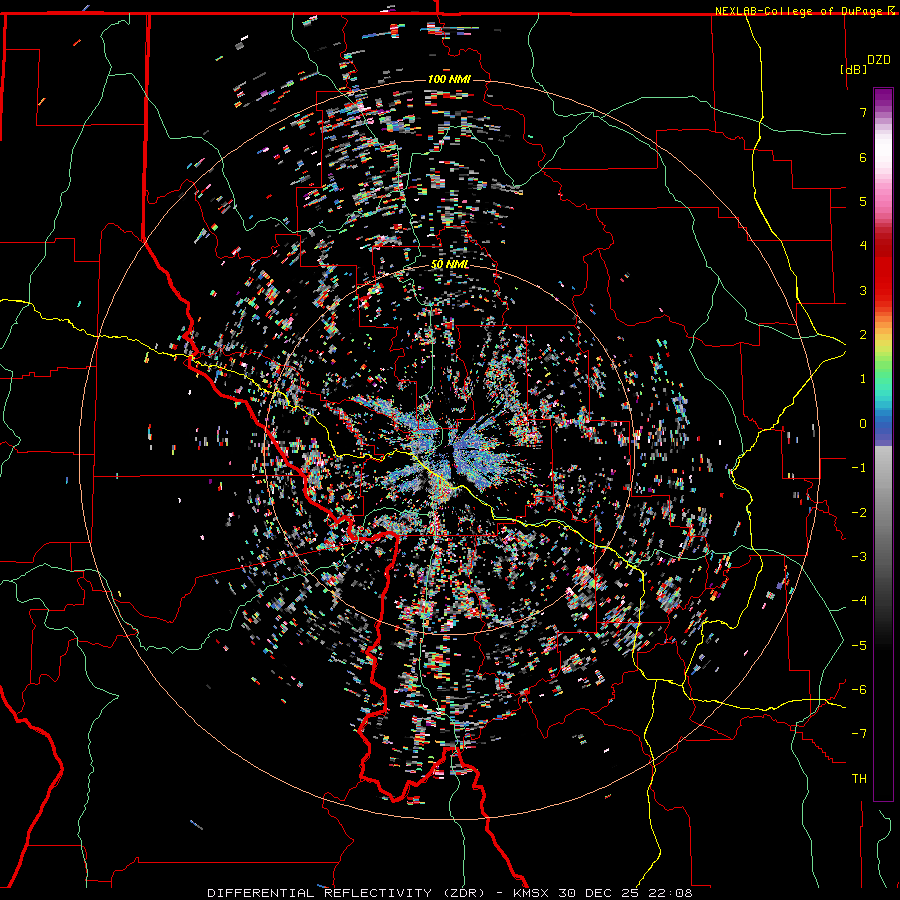Click the DZD product label
This screenshot has width=900, height=900.
click(x=879, y=60)
